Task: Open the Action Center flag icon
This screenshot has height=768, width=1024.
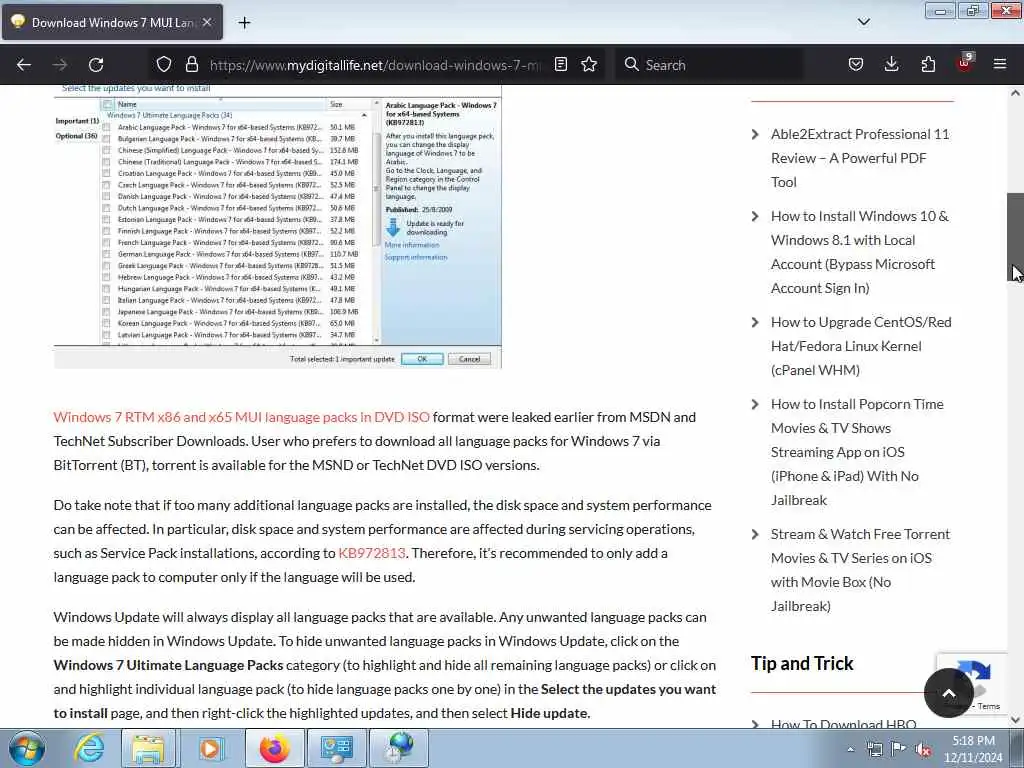Action: point(899,750)
